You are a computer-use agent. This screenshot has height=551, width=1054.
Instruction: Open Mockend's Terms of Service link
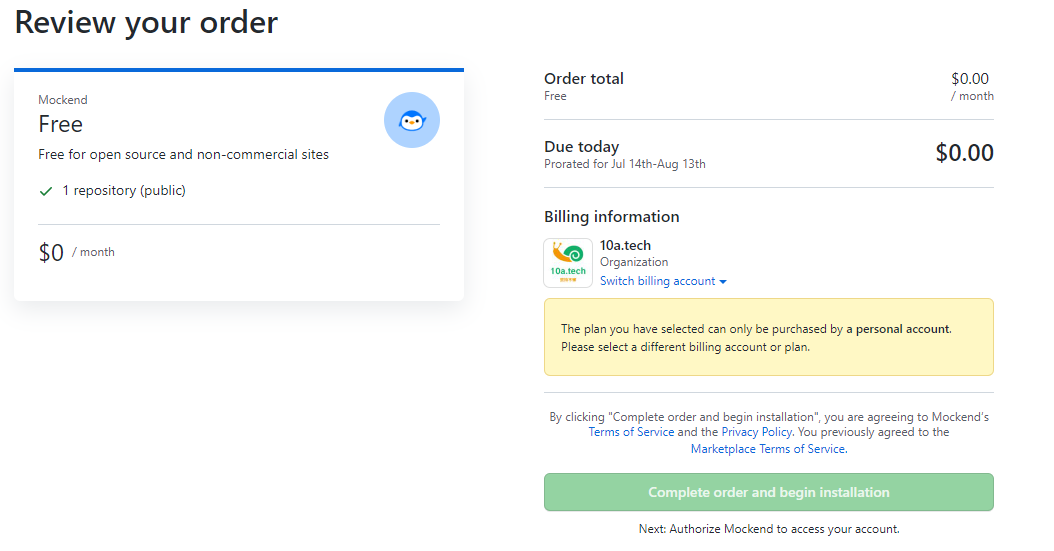point(631,432)
